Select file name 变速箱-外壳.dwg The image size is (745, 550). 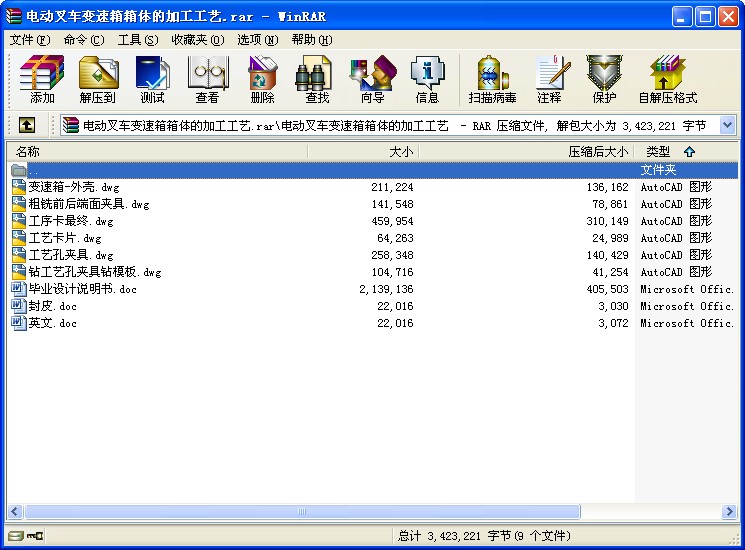click(74, 187)
